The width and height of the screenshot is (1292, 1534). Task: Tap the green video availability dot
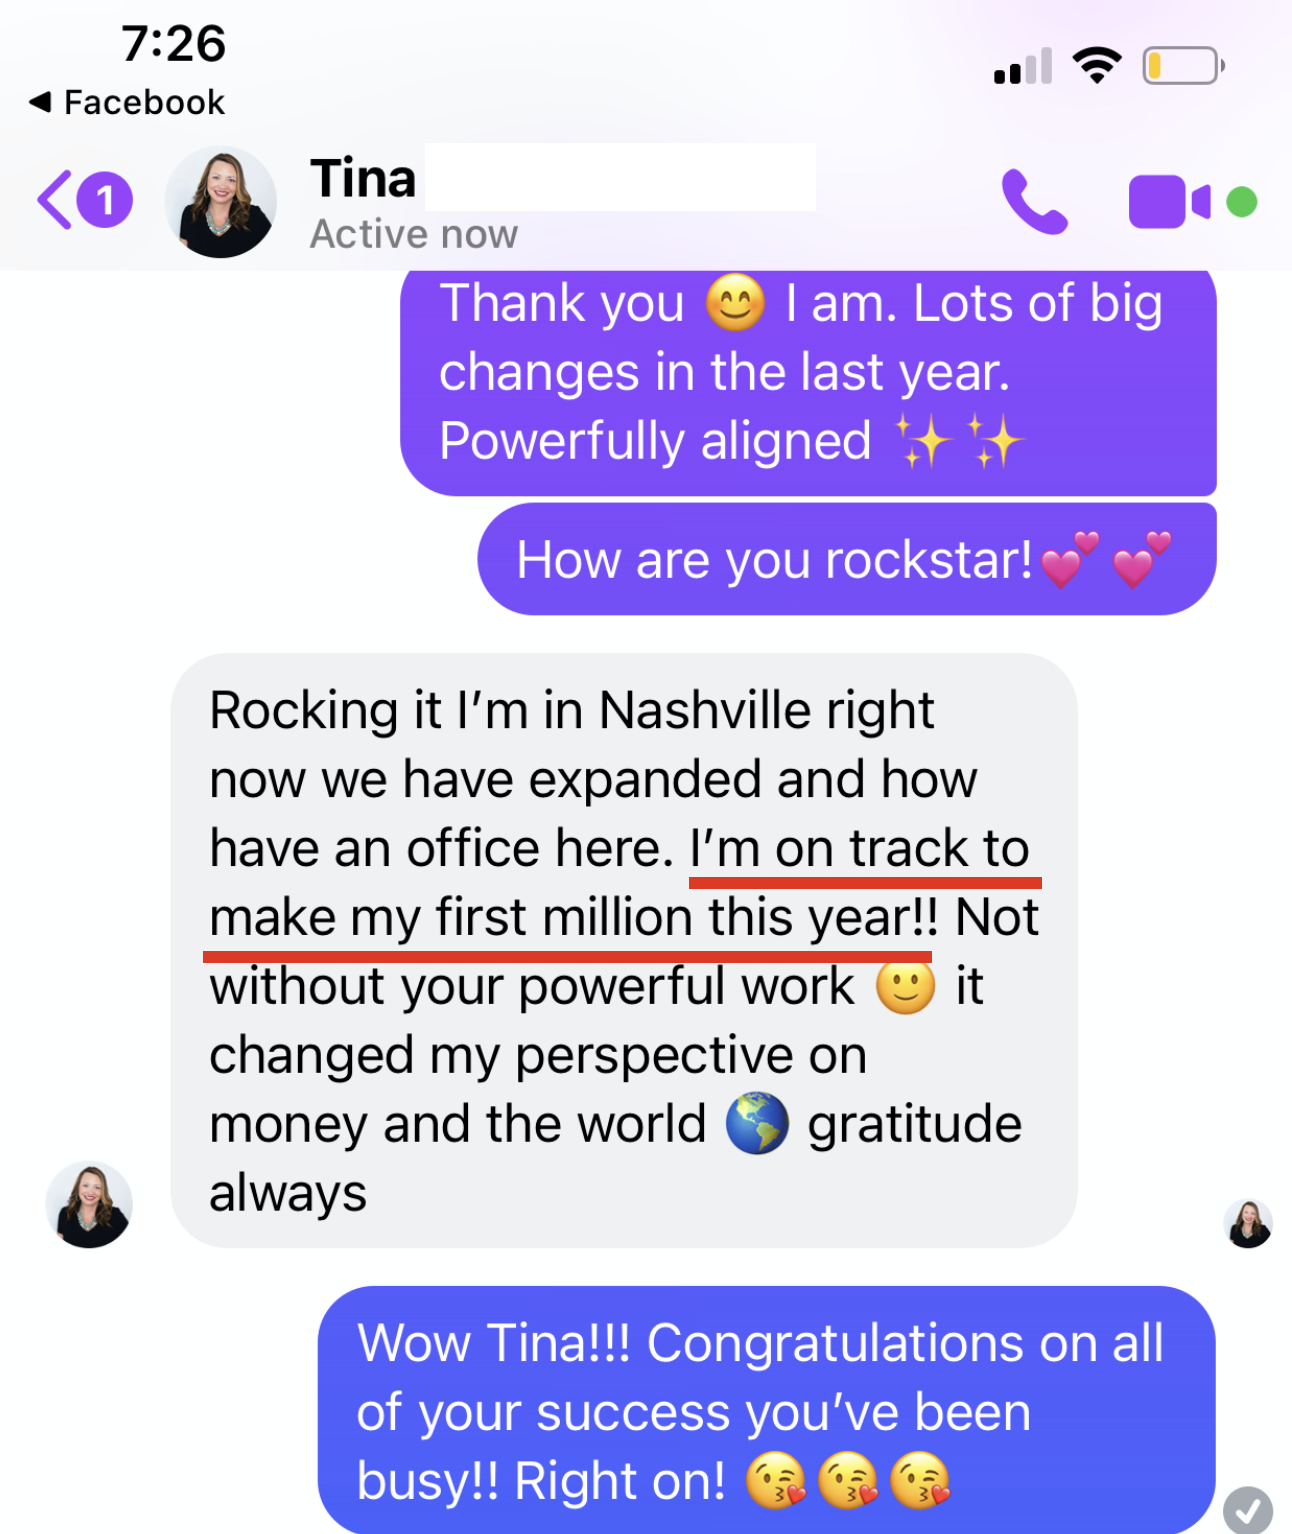(1242, 202)
